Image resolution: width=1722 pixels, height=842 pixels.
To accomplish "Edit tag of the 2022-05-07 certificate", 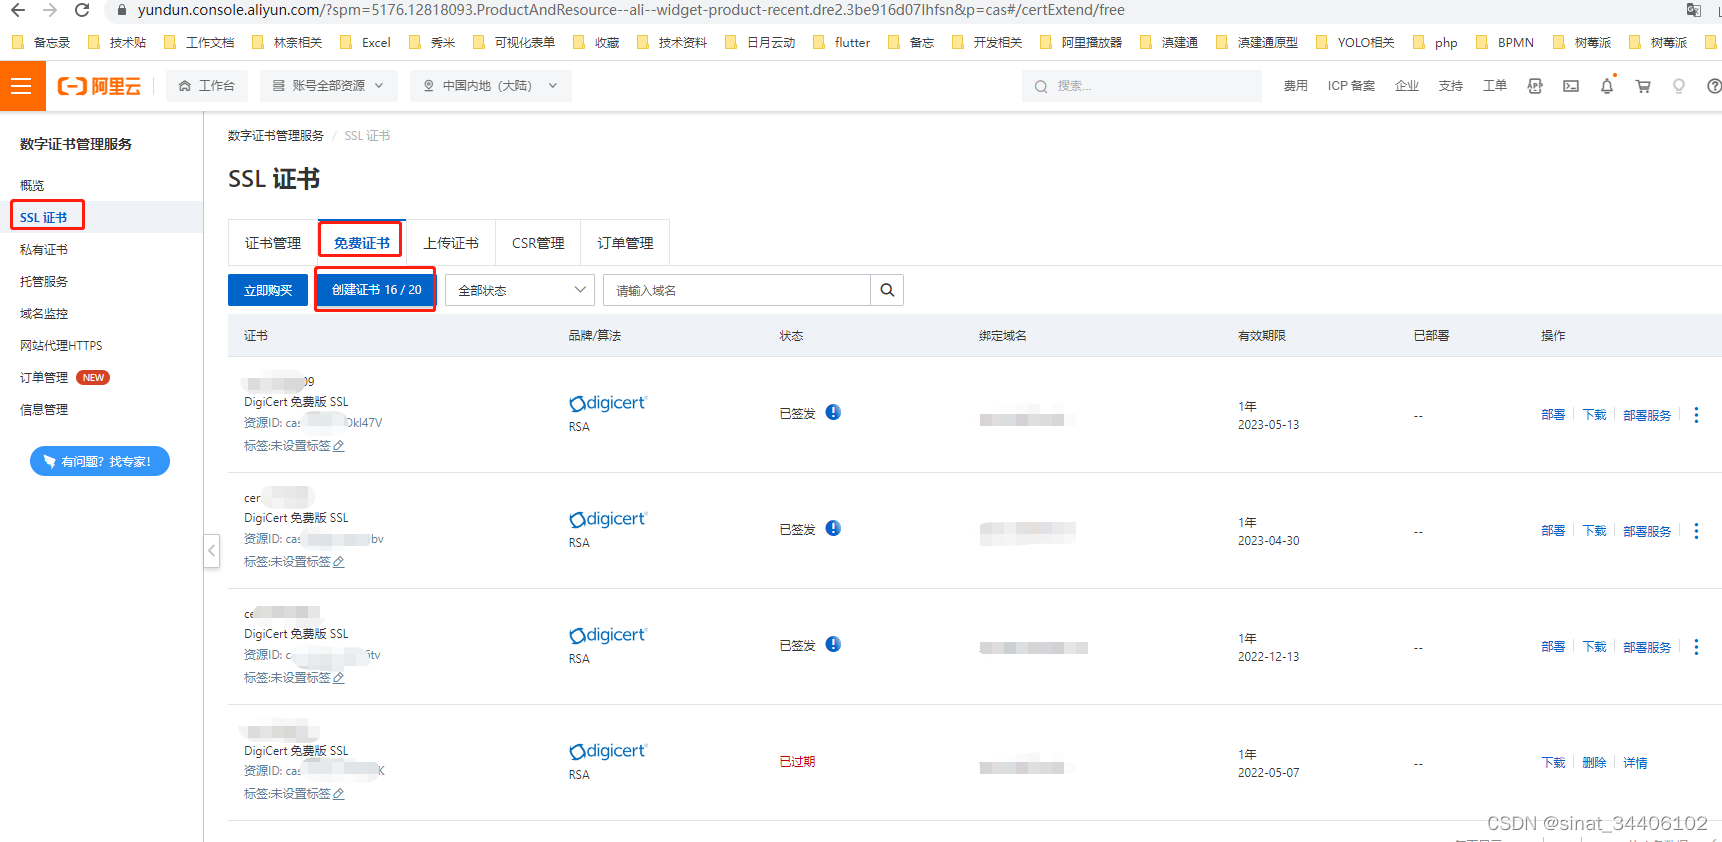I will tap(339, 794).
